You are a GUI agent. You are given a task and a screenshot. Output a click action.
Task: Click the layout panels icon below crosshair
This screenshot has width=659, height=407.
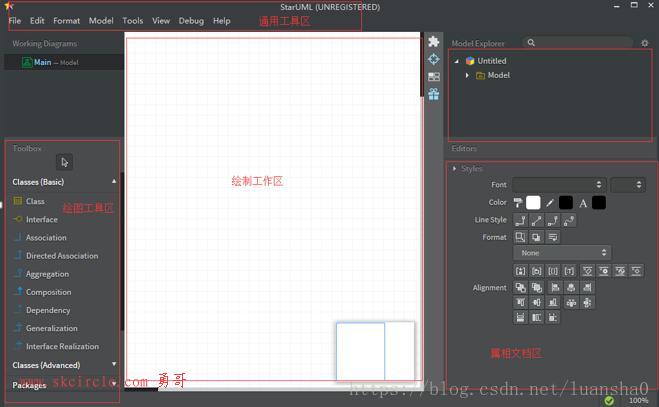coord(433,77)
